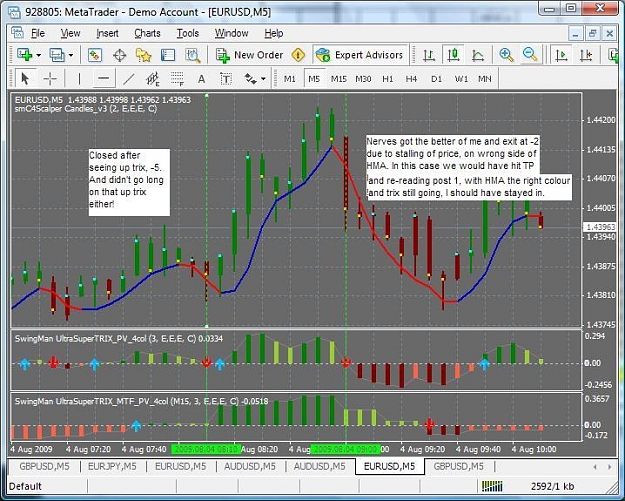Open the MetaEditor yellow diamond icon
This screenshot has width=625, height=501.
pyautogui.click(x=298, y=55)
